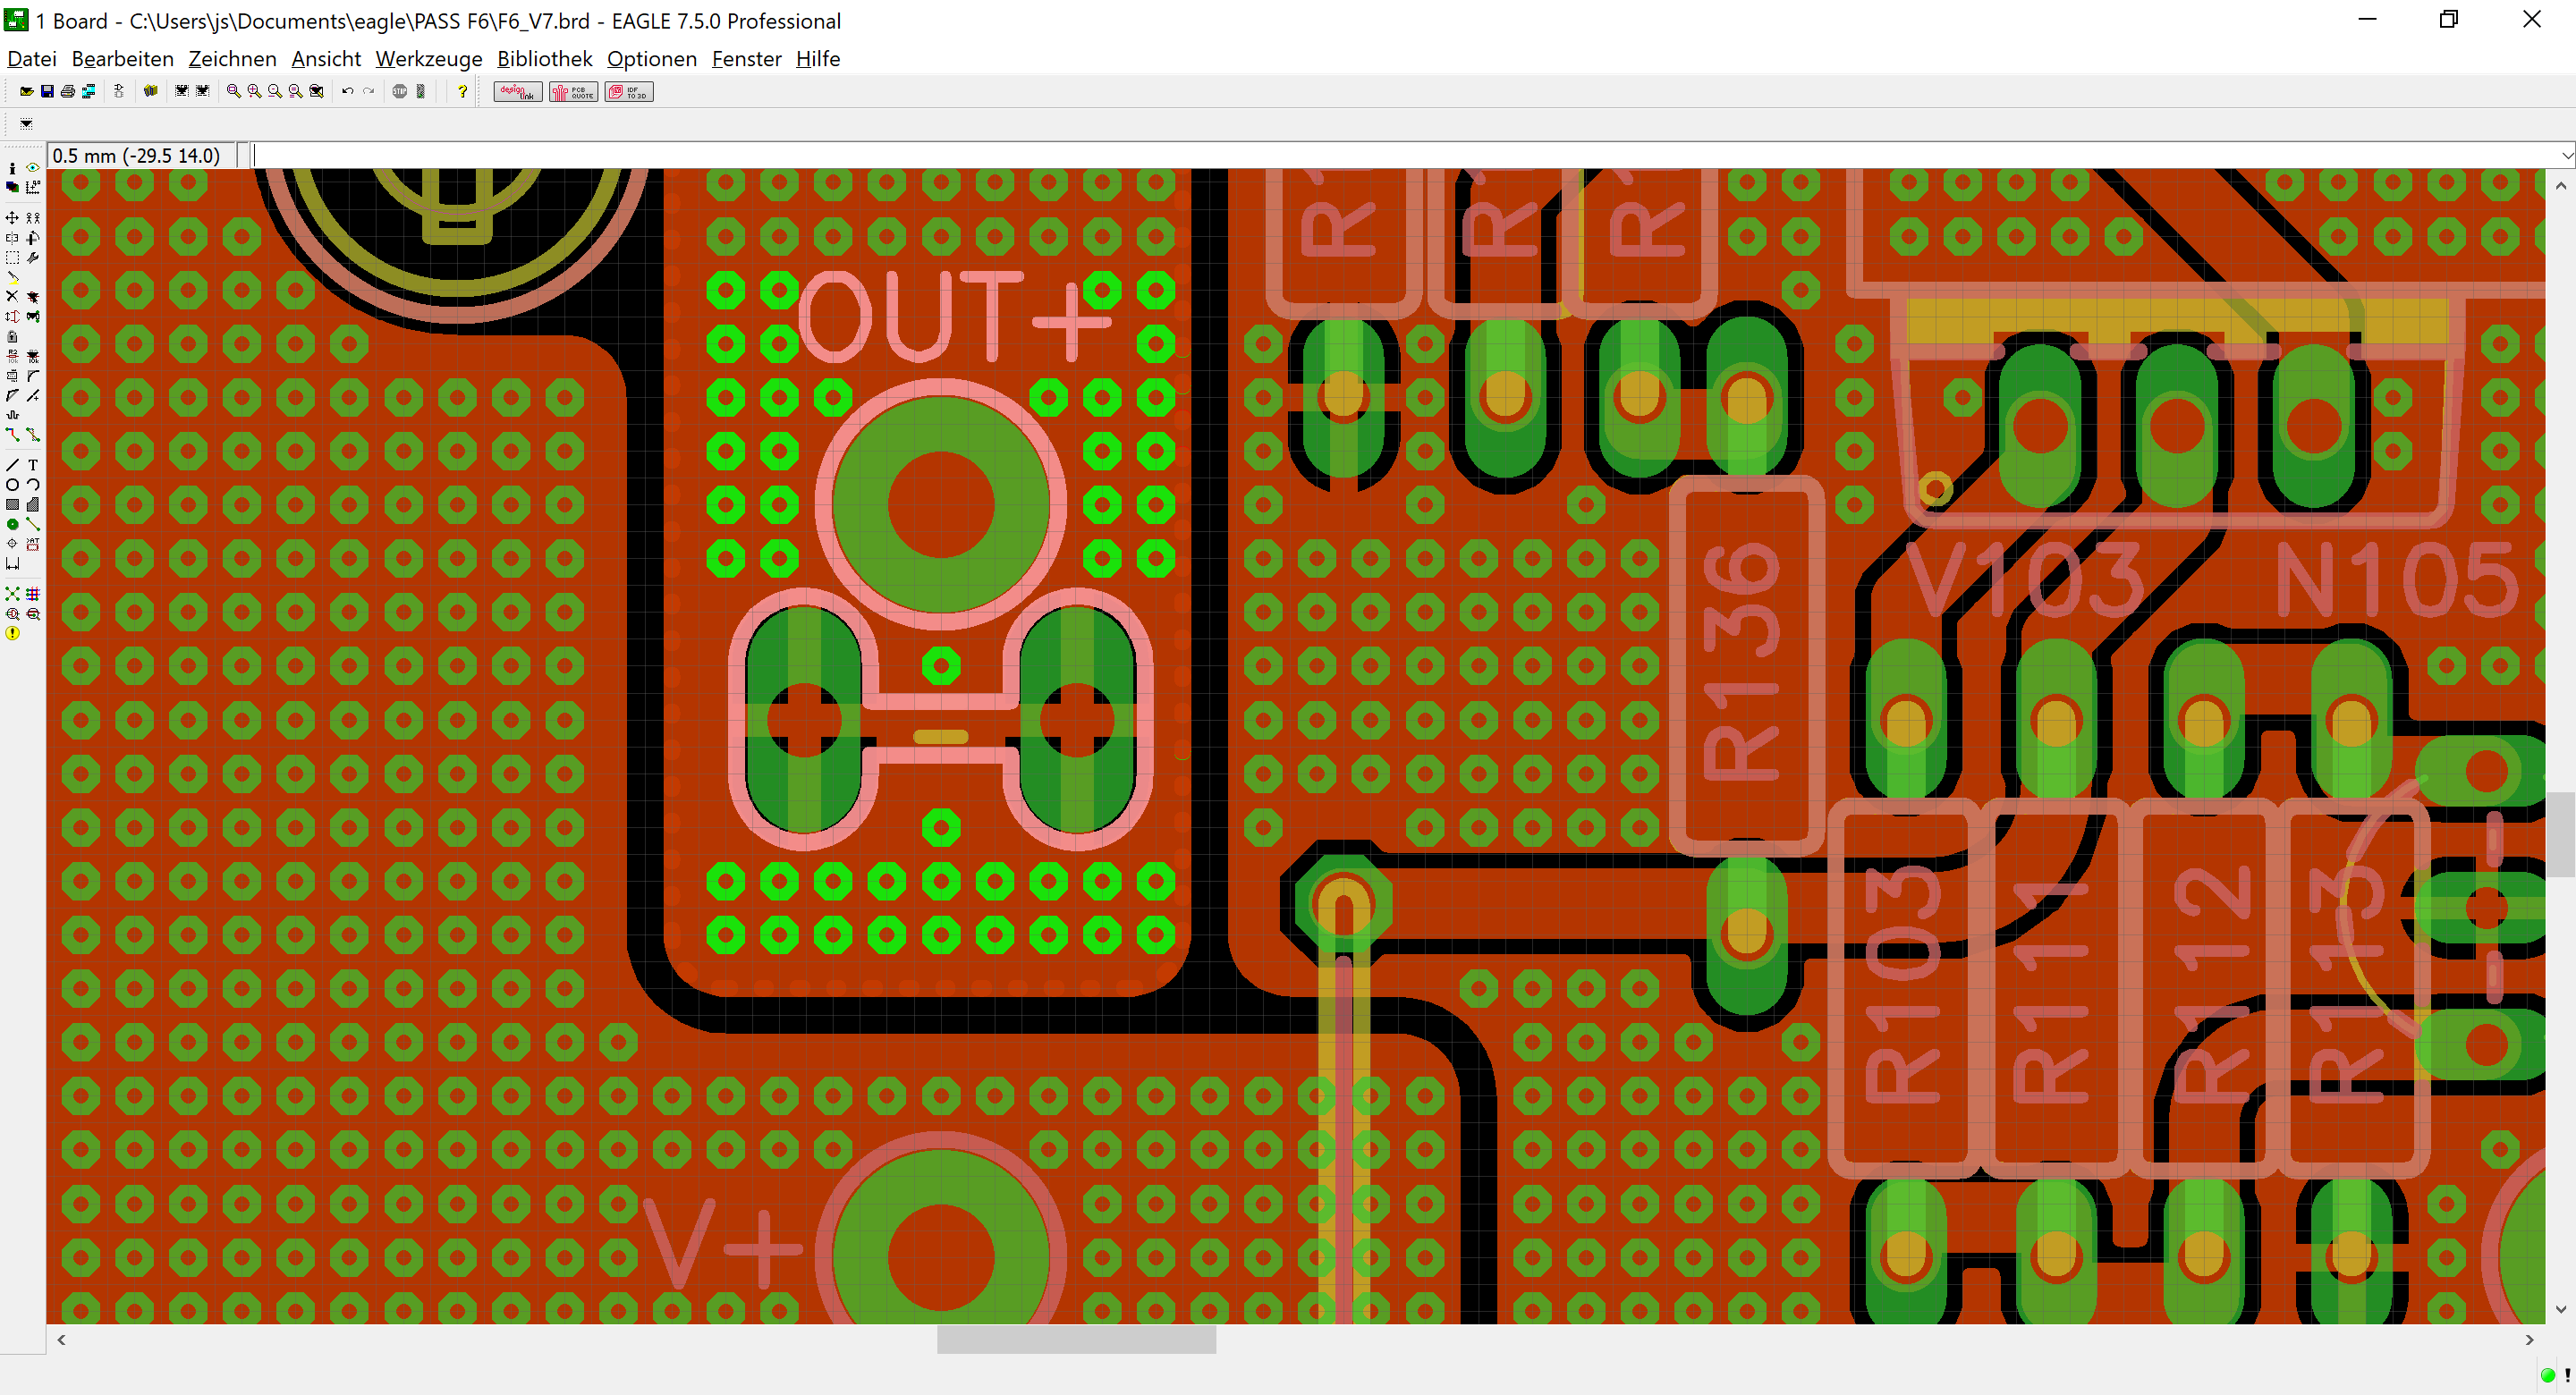Click the yellow Errors exclamation icon
The height and width of the screenshot is (1395, 2576).
[x=12, y=634]
